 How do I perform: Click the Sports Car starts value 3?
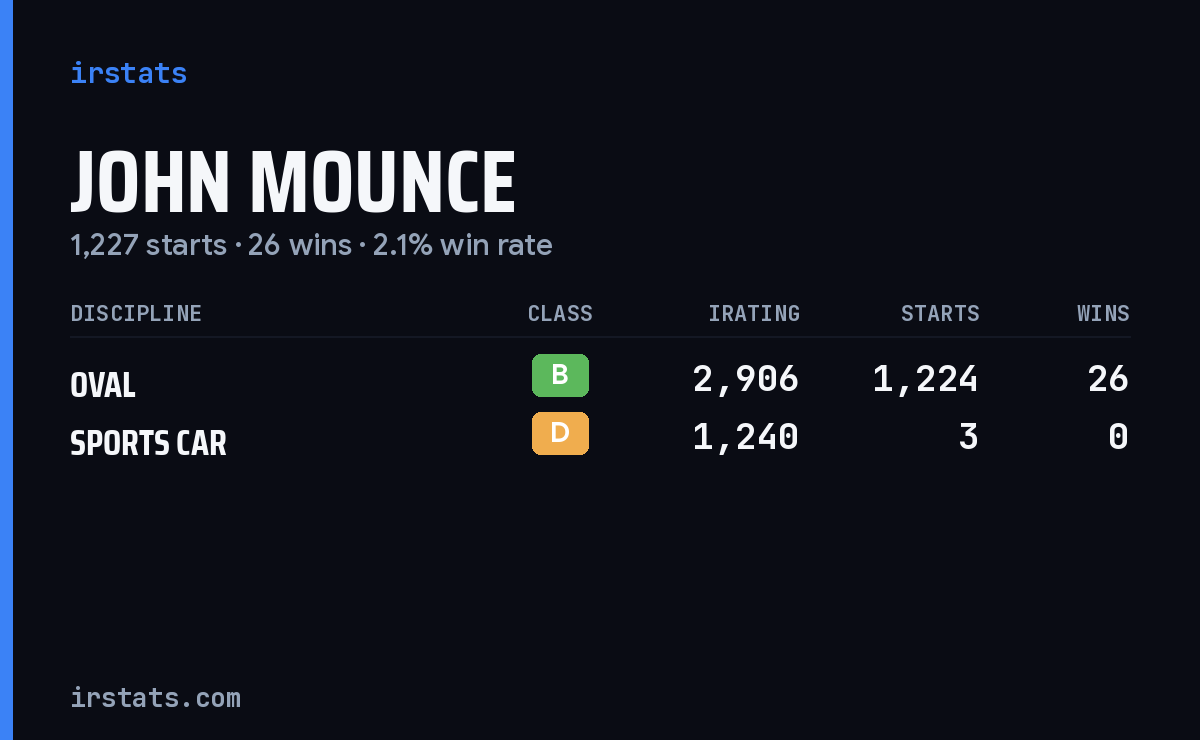(x=968, y=437)
